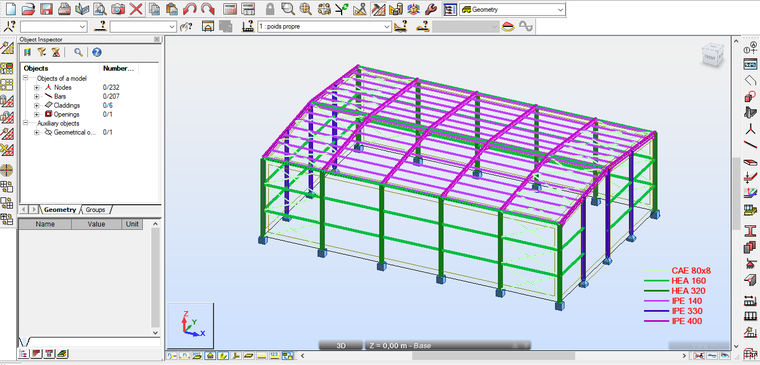The width and height of the screenshot is (760, 365).
Task: Click the Undo red arrow icon
Action: [190, 9]
